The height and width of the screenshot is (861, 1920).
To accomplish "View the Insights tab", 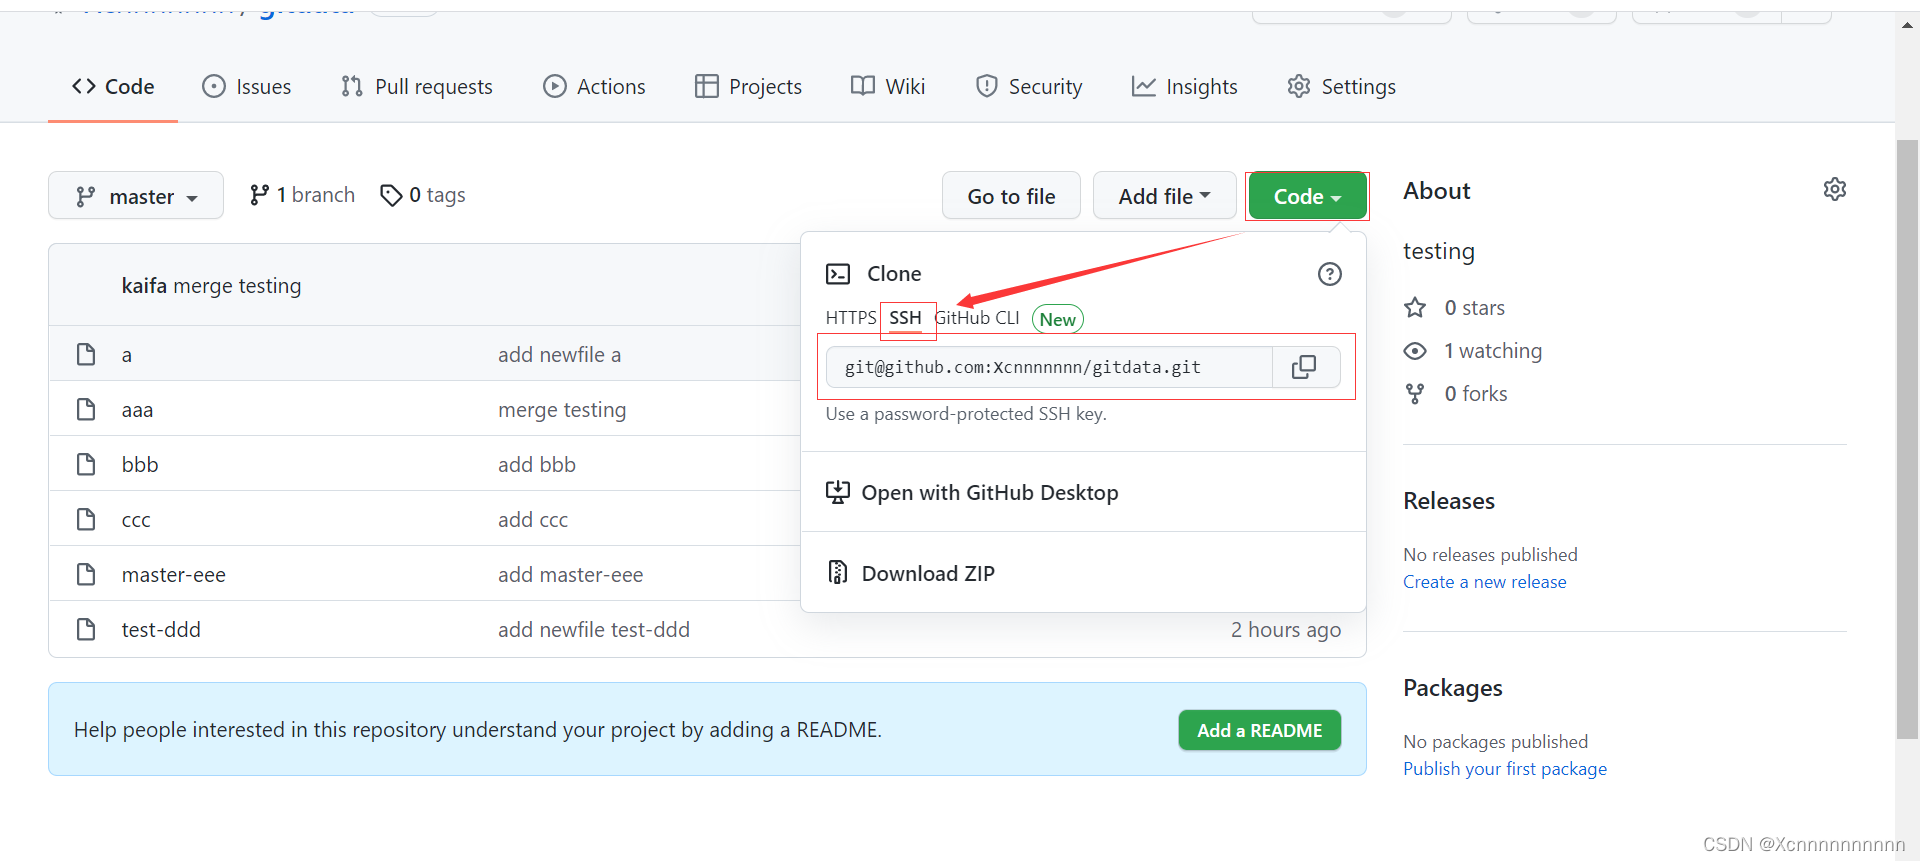I will click(x=1185, y=87).
